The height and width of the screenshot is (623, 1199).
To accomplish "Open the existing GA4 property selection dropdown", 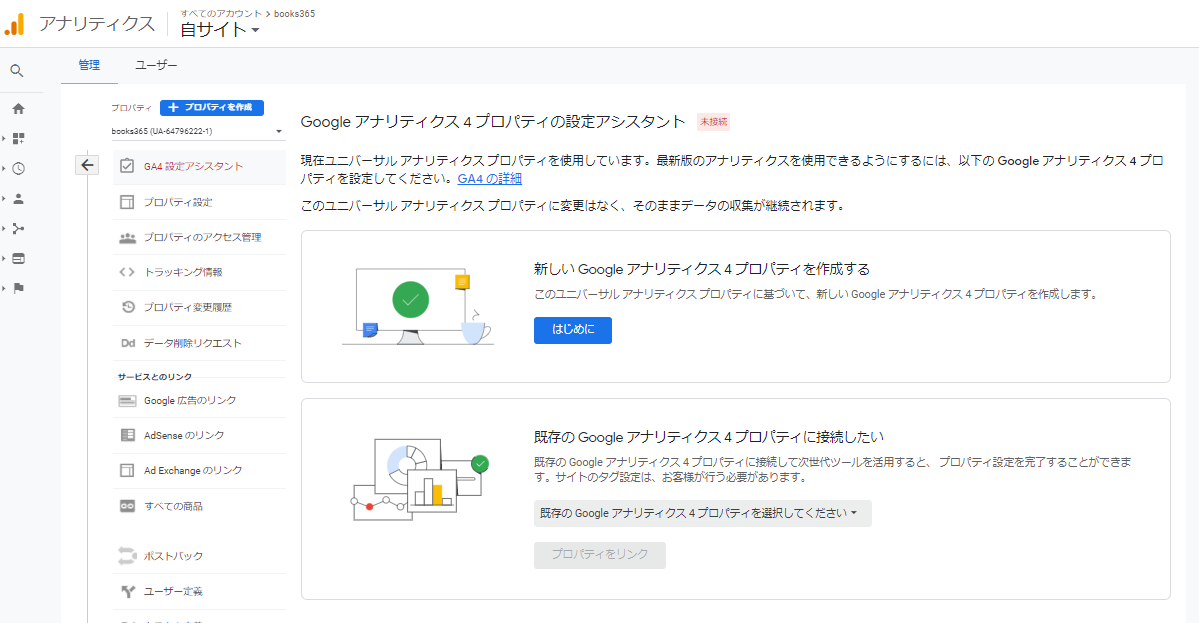I will (x=702, y=513).
